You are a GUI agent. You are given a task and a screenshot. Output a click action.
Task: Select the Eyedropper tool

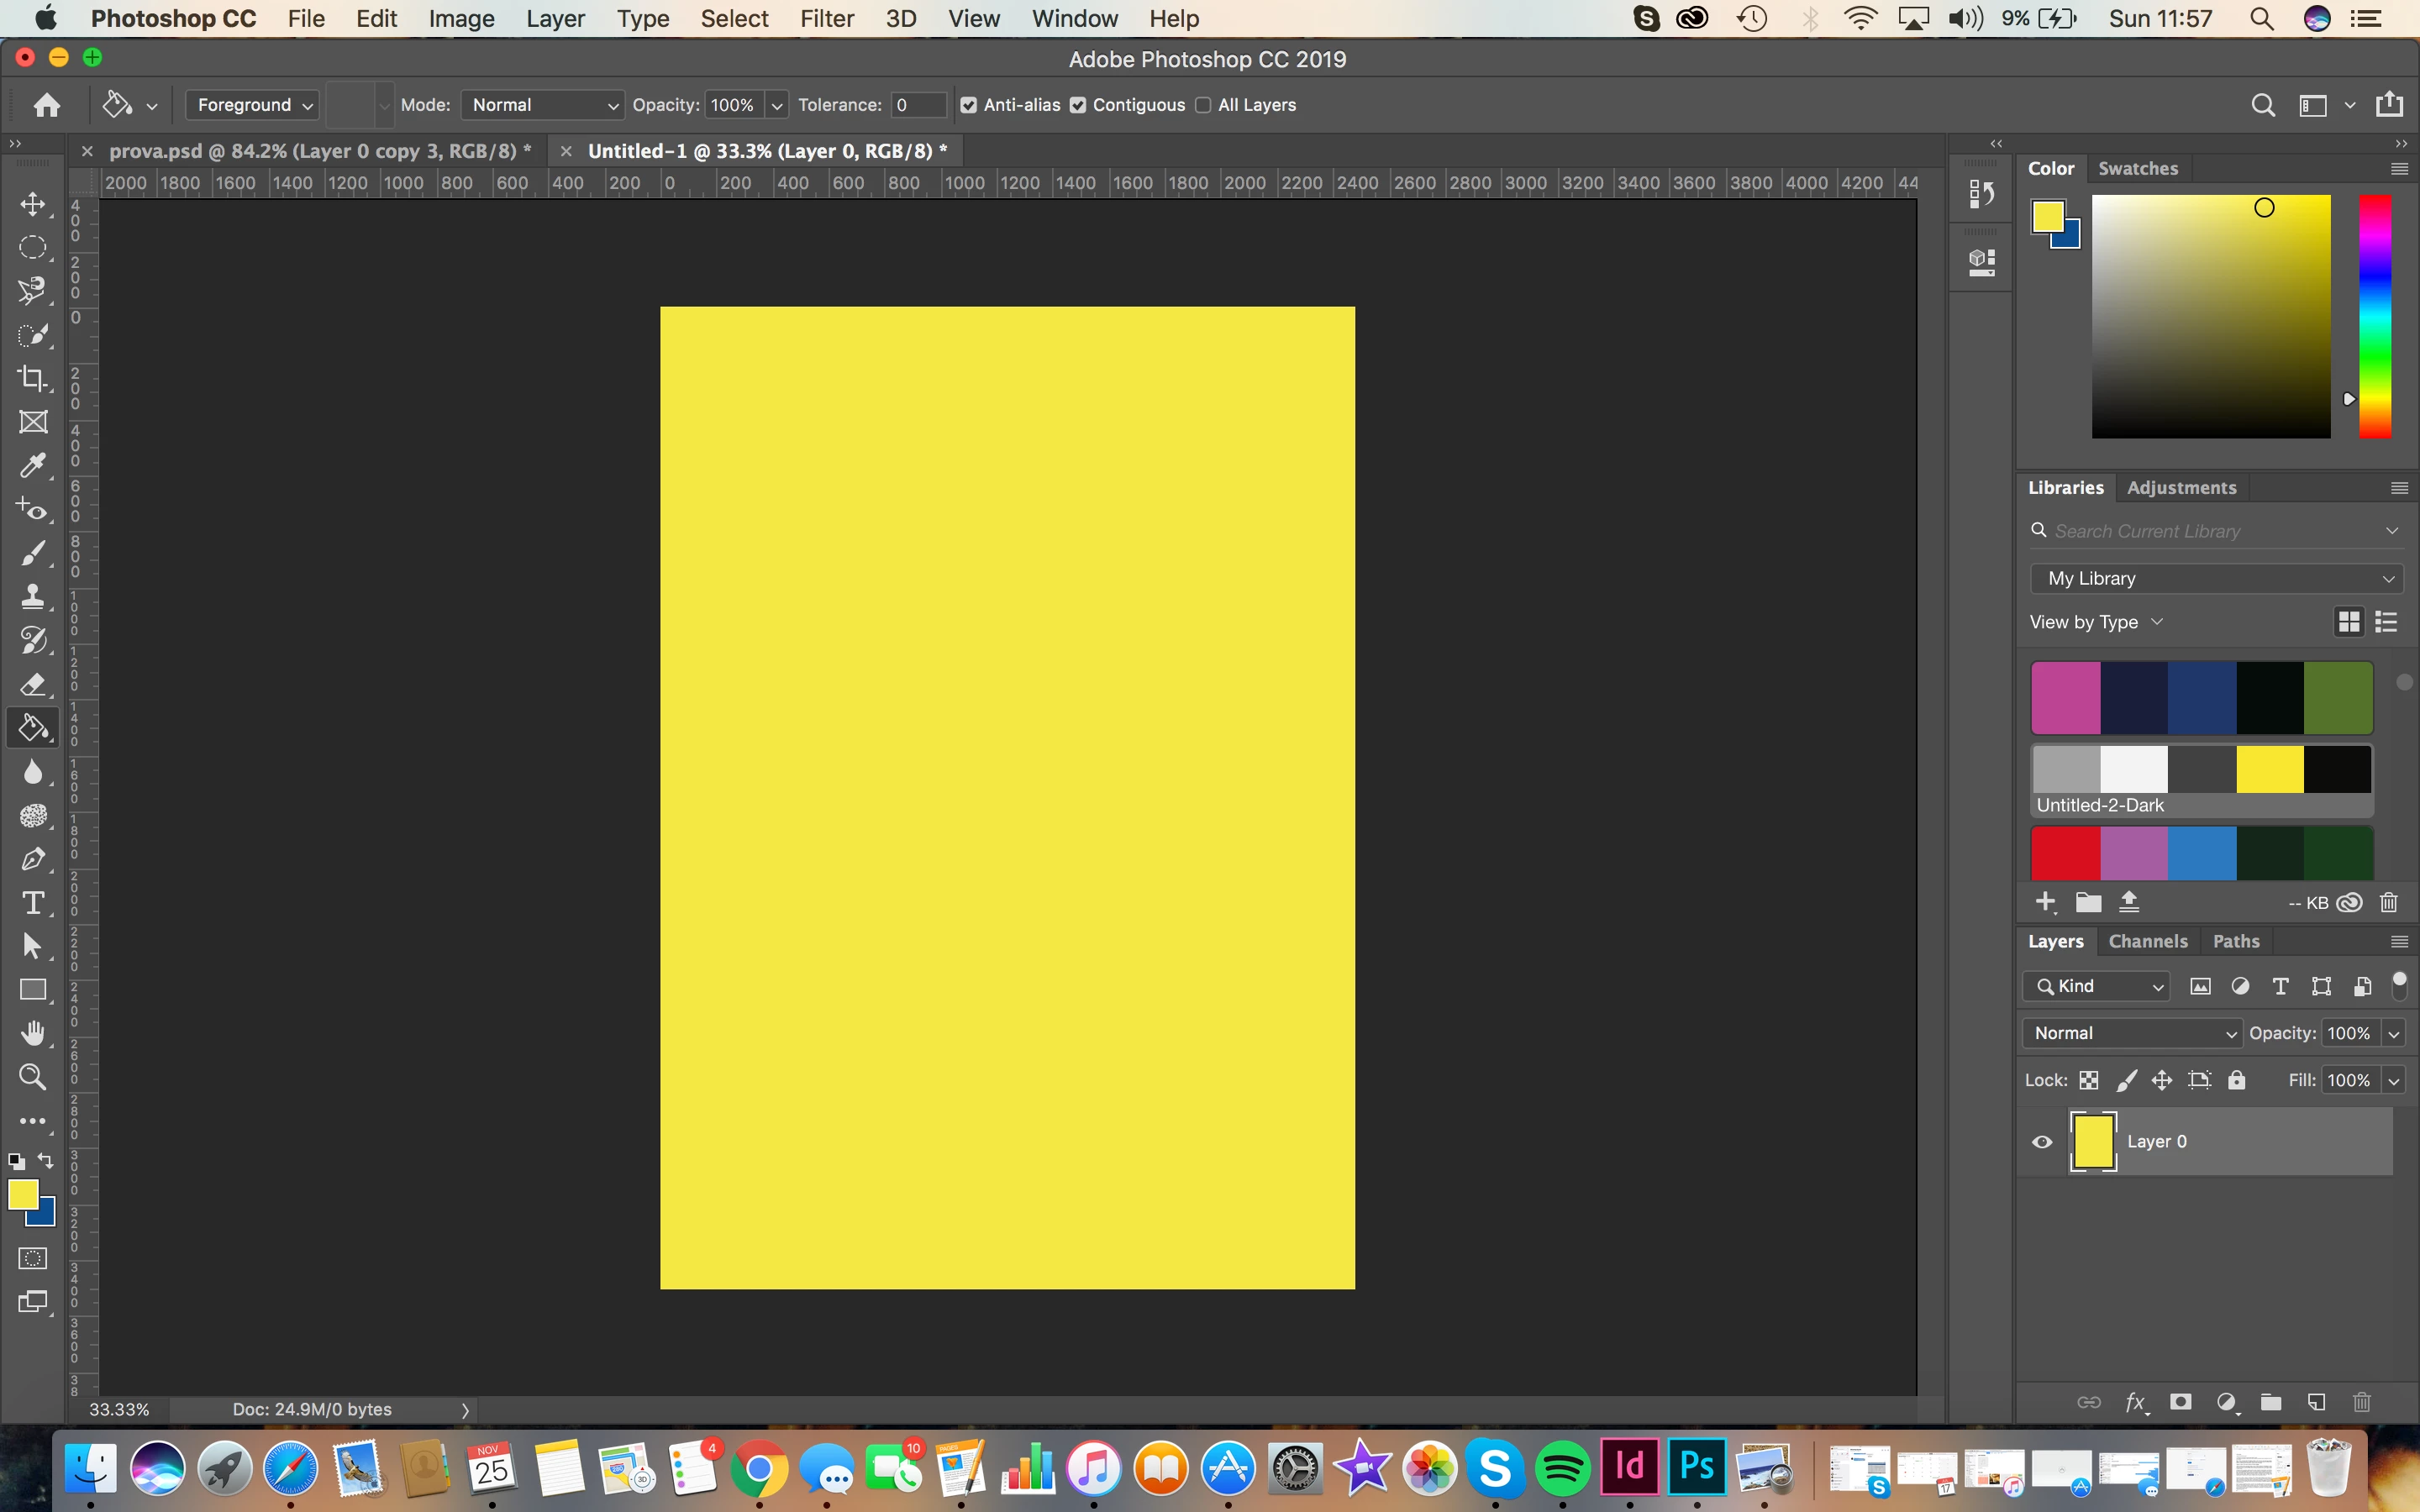coord(32,466)
